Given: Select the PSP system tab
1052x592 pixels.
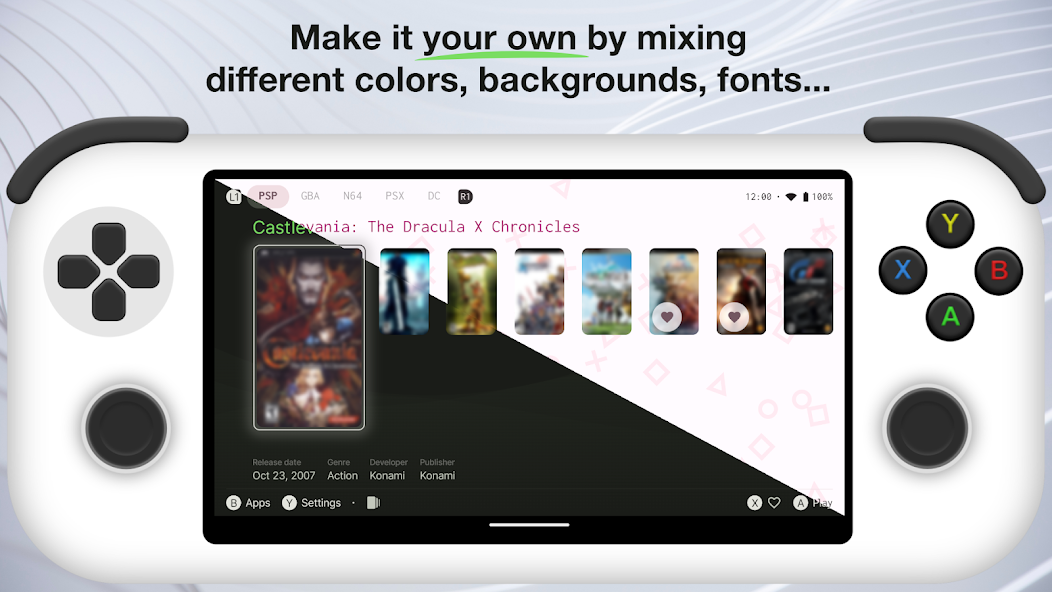Looking at the screenshot, I should tap(268, 196).
